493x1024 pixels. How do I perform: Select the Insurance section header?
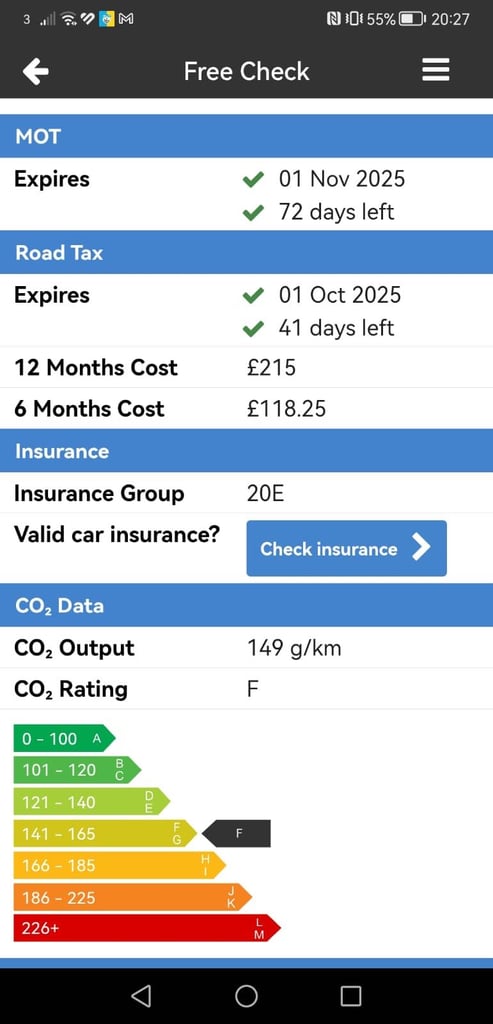point(246,451)
